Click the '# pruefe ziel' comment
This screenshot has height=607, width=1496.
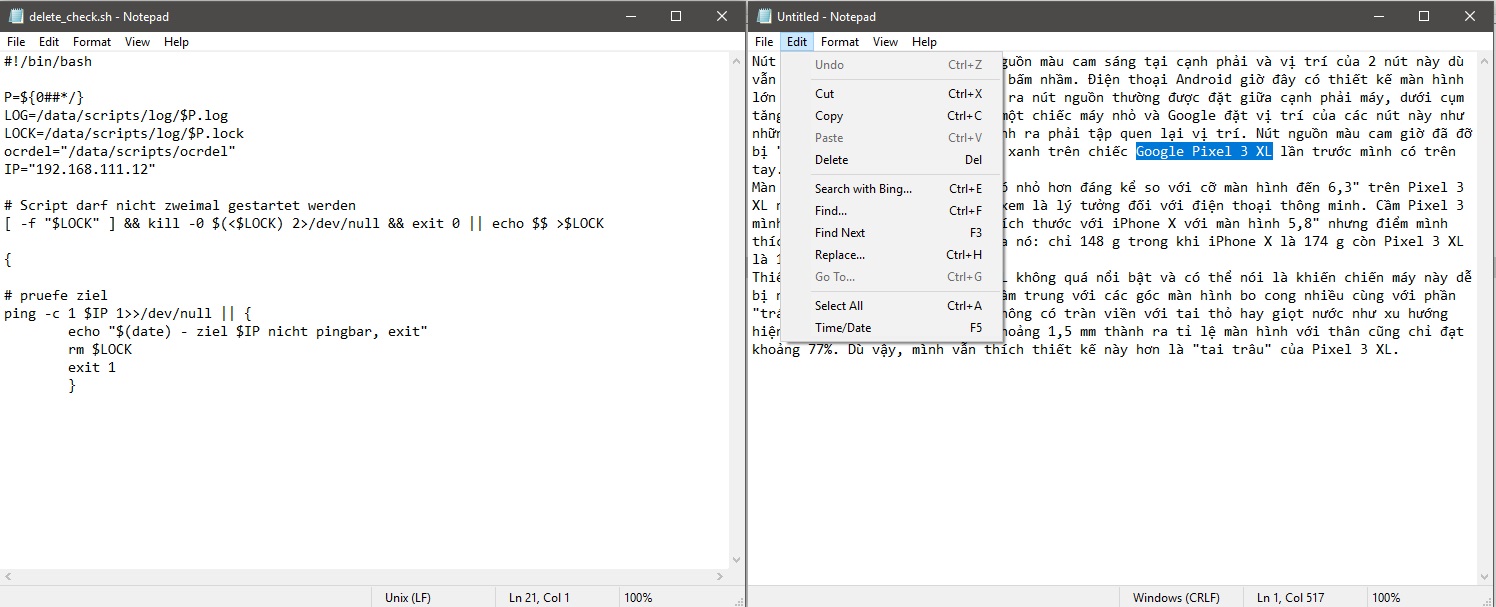(56, 296)
